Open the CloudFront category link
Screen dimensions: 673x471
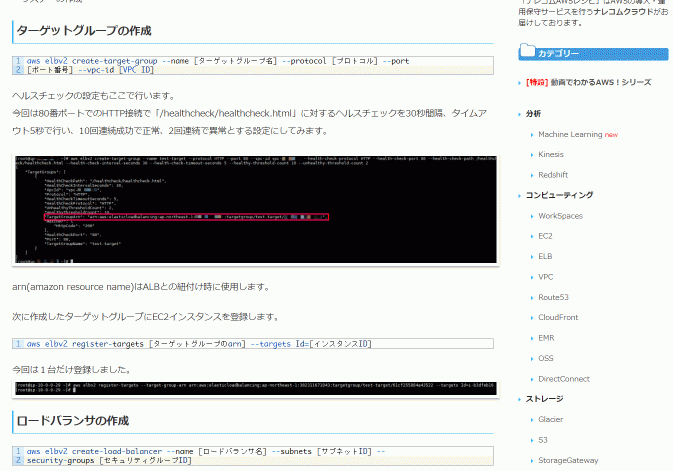pyautogui.click(x=558, y=317)
